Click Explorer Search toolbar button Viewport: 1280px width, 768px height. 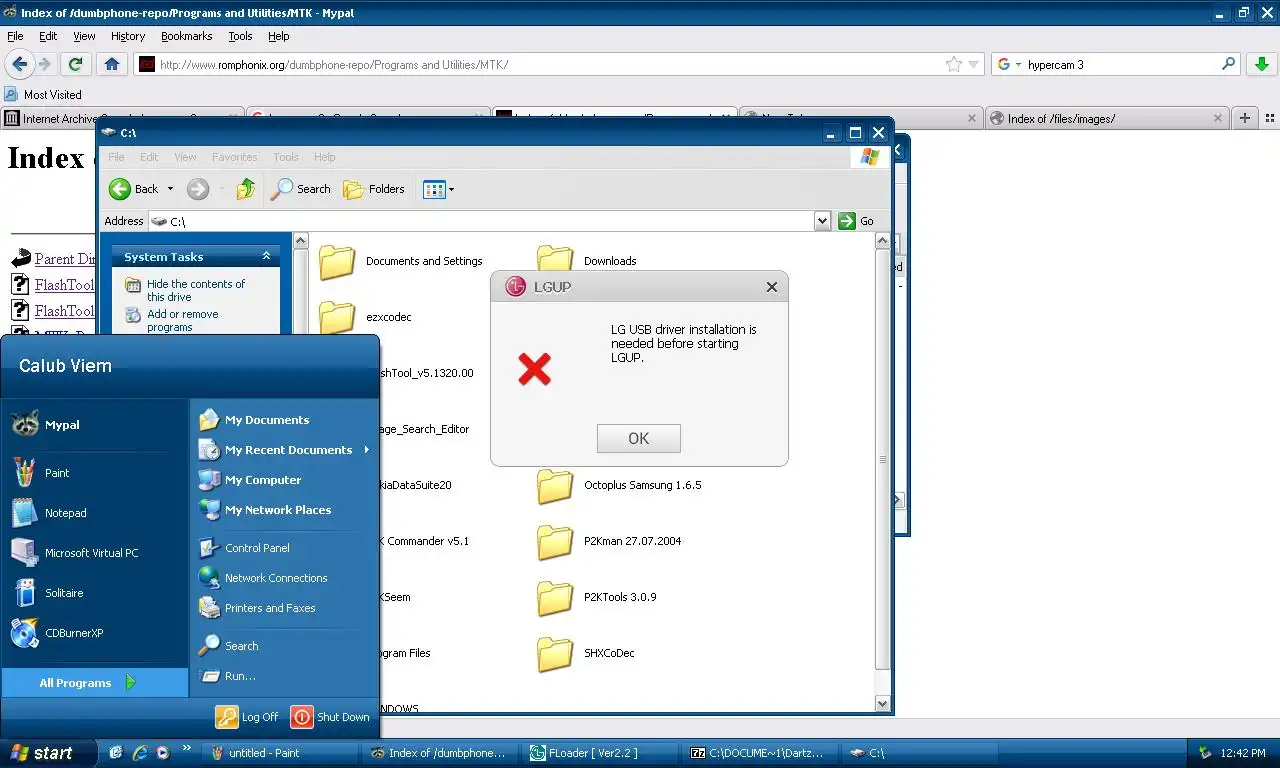pos(301,189)
